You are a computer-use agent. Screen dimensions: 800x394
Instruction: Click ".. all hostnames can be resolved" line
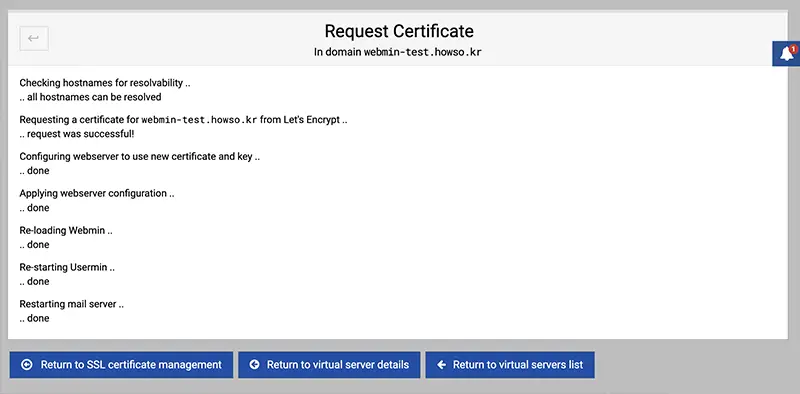click(90, 96)
